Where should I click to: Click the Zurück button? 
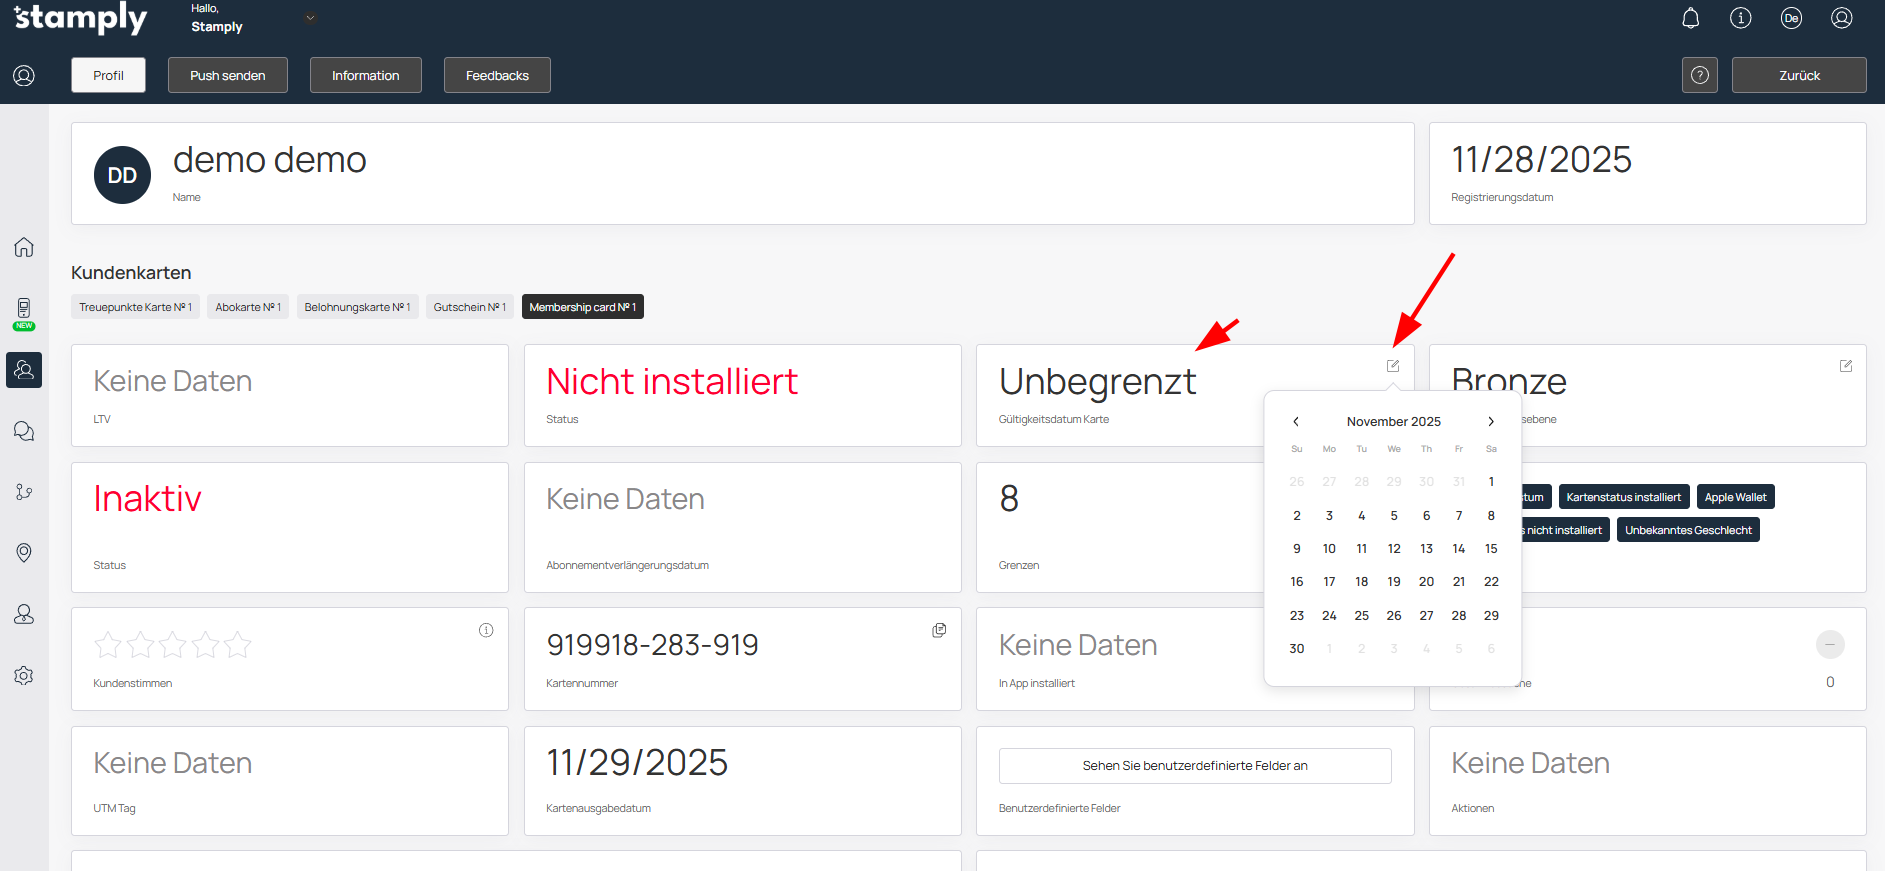point(1798,75)
